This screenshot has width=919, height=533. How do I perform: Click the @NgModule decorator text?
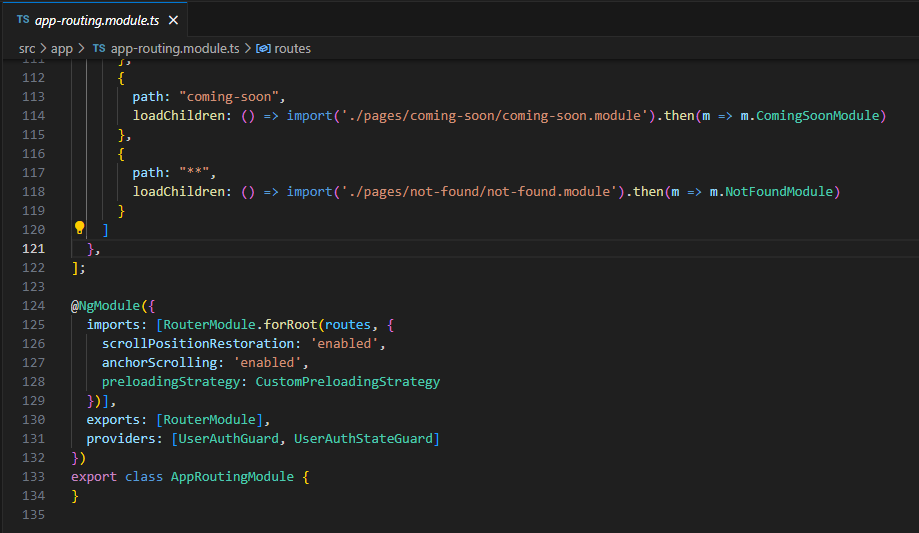(x=105, y=305)
